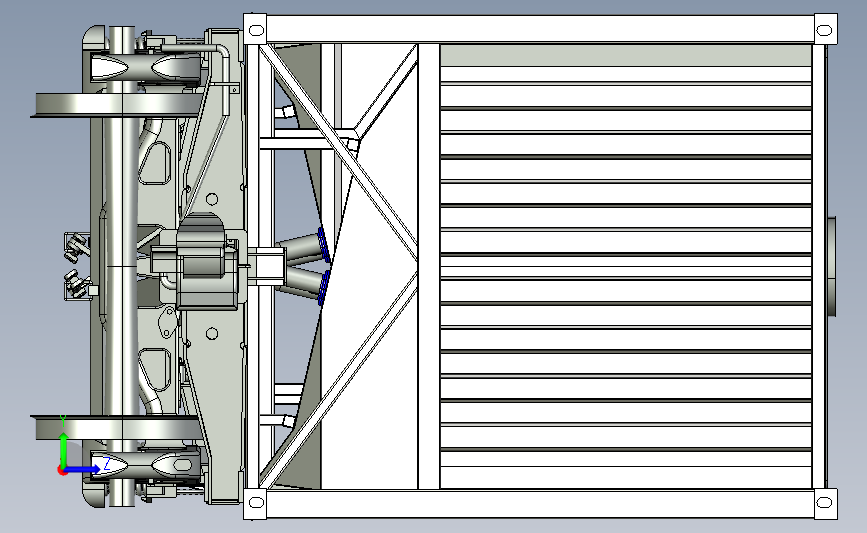Click the blue Z axis arrow of the triad
This screenshot has width=867, height=533.
point(83,469)
